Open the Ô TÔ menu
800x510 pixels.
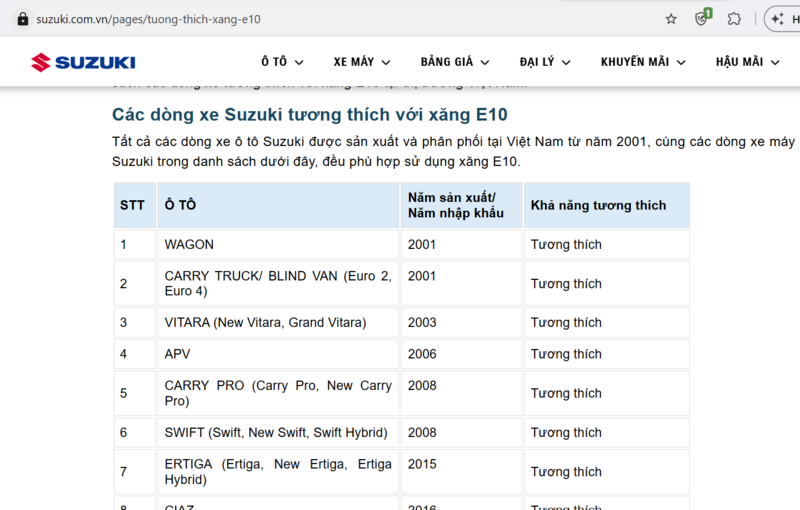pos(282,62)
